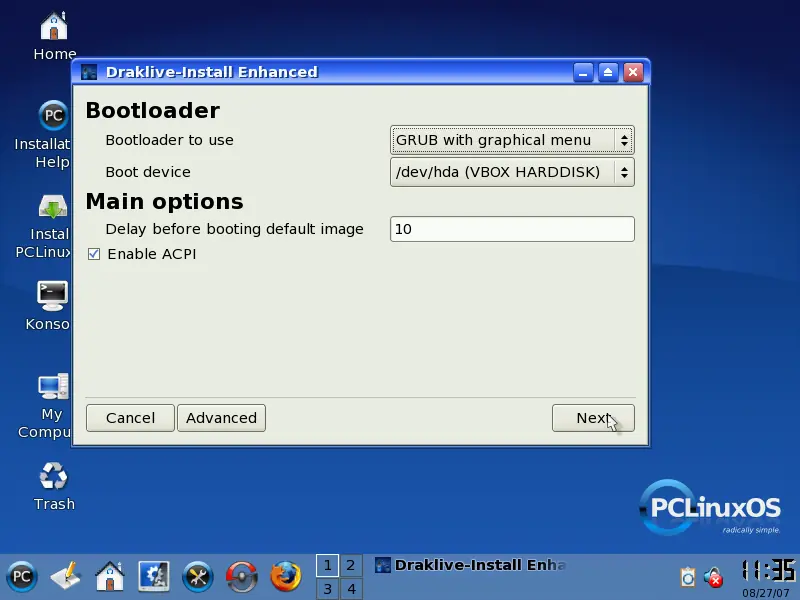Image resolution: width=800 pixels, height=600 pixels.
Task: Click the taskbar clock showing 11:35
Action: (x=768, y=571)
